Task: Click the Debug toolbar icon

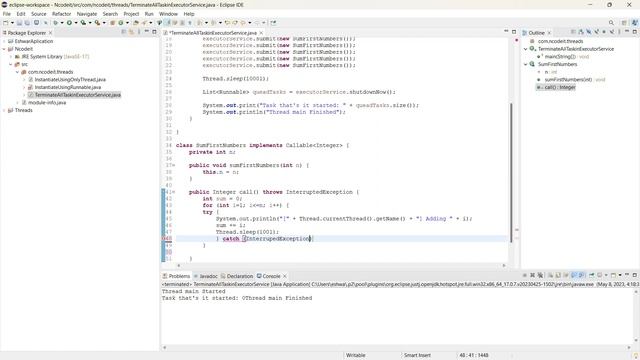Action: (56, 23)
